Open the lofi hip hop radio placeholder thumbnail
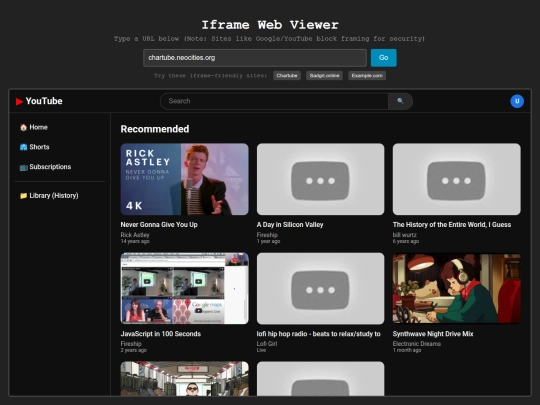The image size is (540, 405). pyautogui.click(x=321, y=289)
